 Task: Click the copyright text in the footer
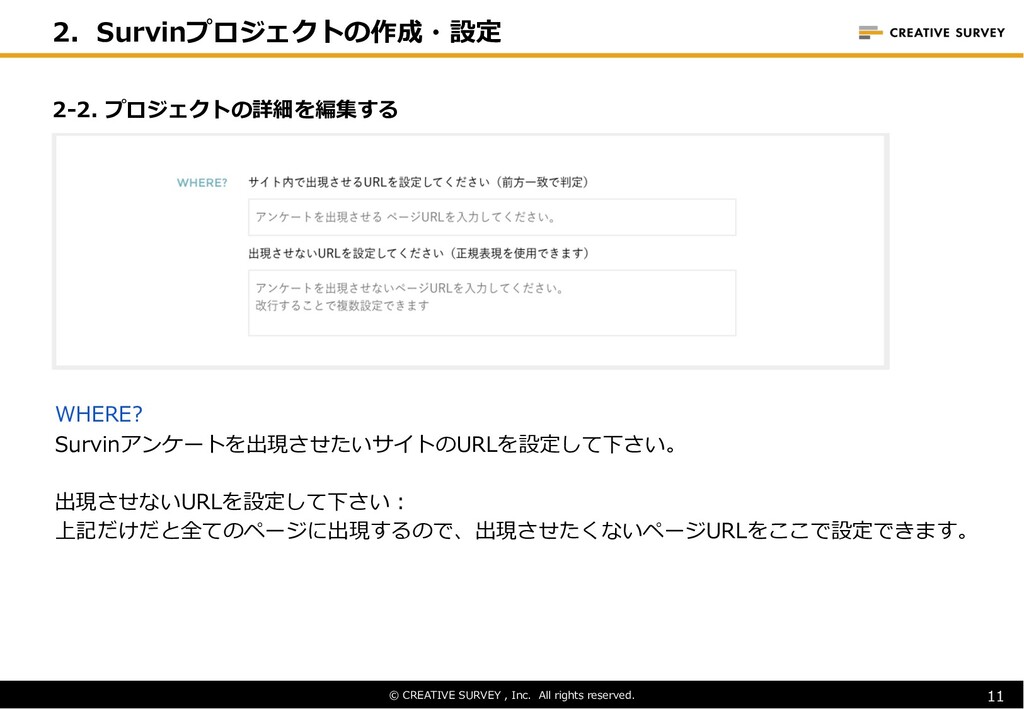tap(512, 695)
